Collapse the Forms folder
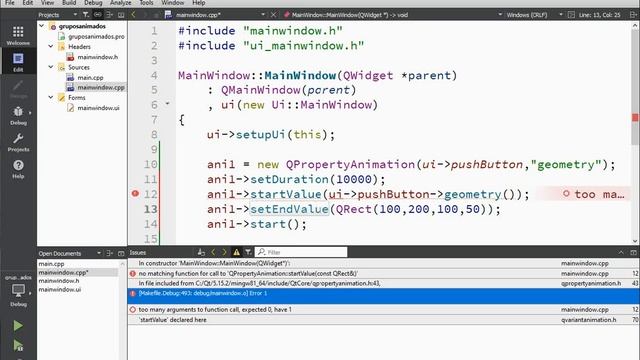640x360 pixels. [x=51, y=98]
